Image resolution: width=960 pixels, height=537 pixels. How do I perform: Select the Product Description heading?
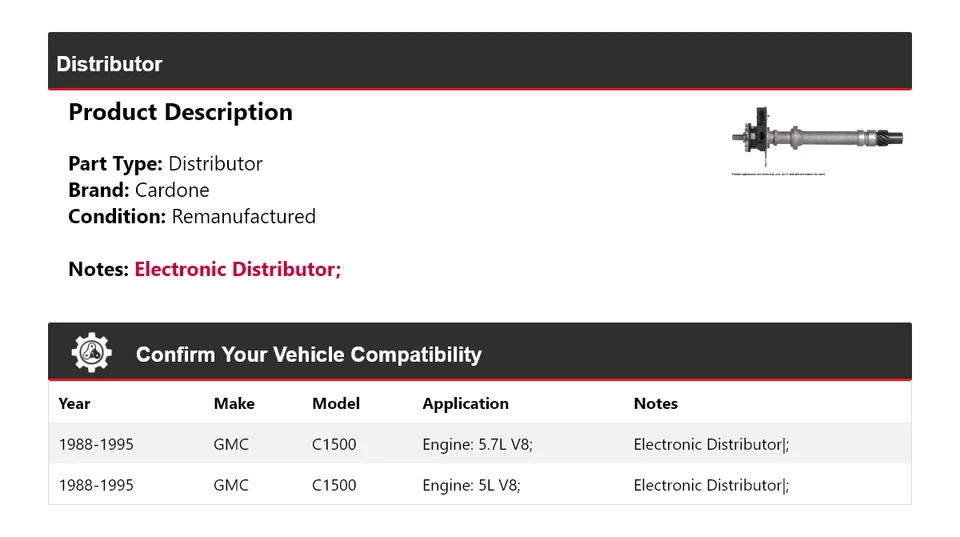click(x=180, y=112)
